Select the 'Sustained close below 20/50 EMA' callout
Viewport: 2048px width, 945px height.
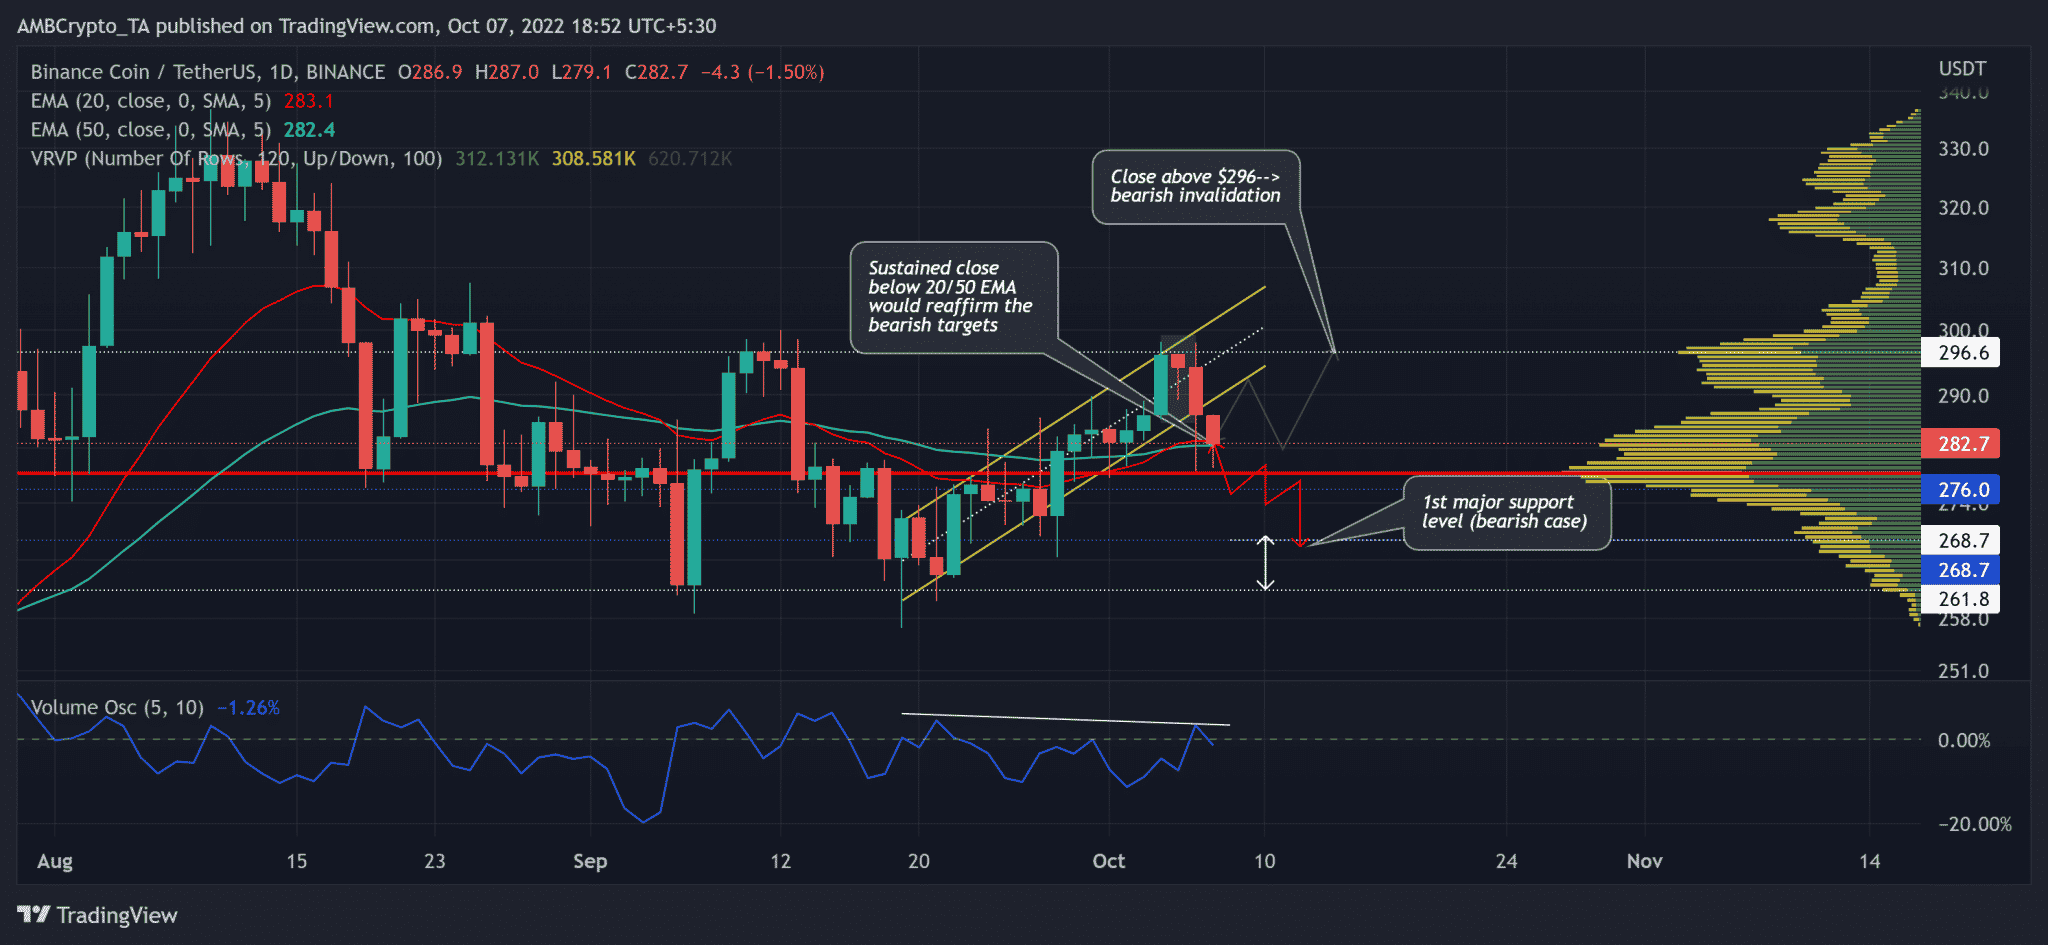click(954, 297)
